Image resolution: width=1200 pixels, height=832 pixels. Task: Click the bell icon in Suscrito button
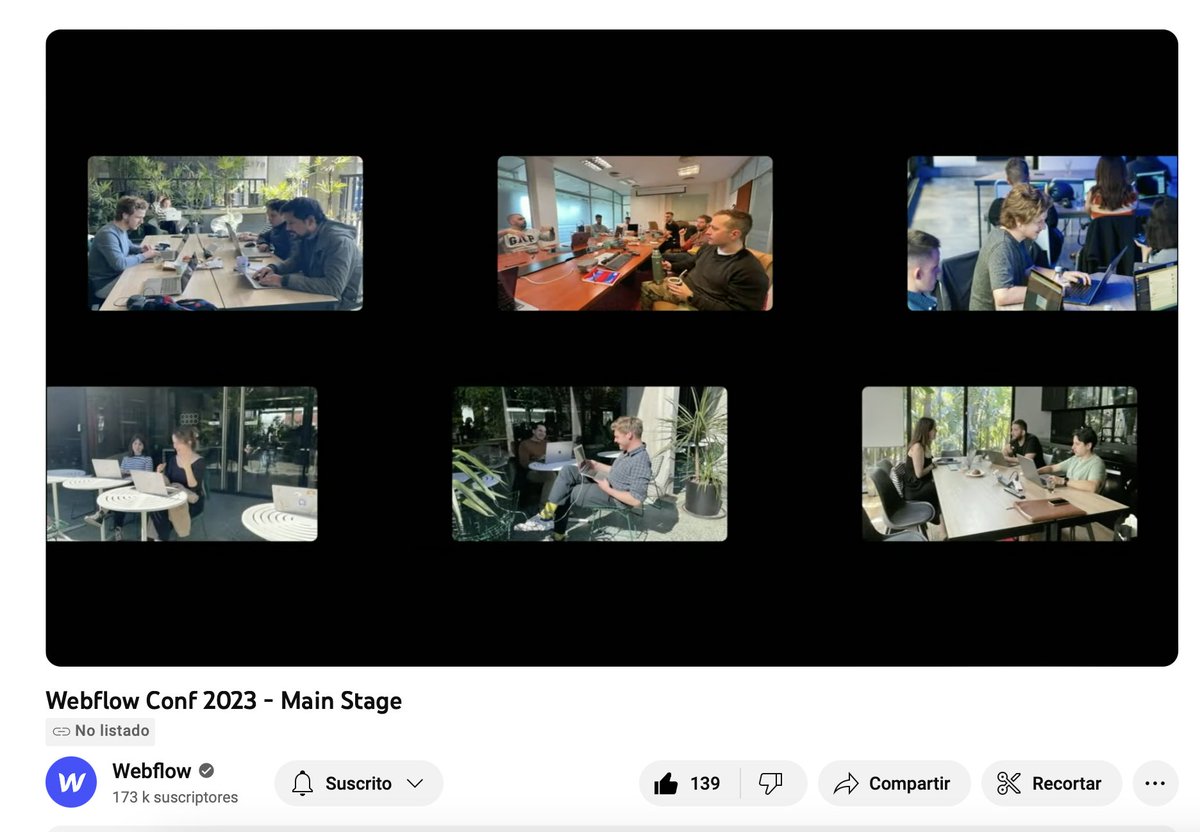[303, 784]
